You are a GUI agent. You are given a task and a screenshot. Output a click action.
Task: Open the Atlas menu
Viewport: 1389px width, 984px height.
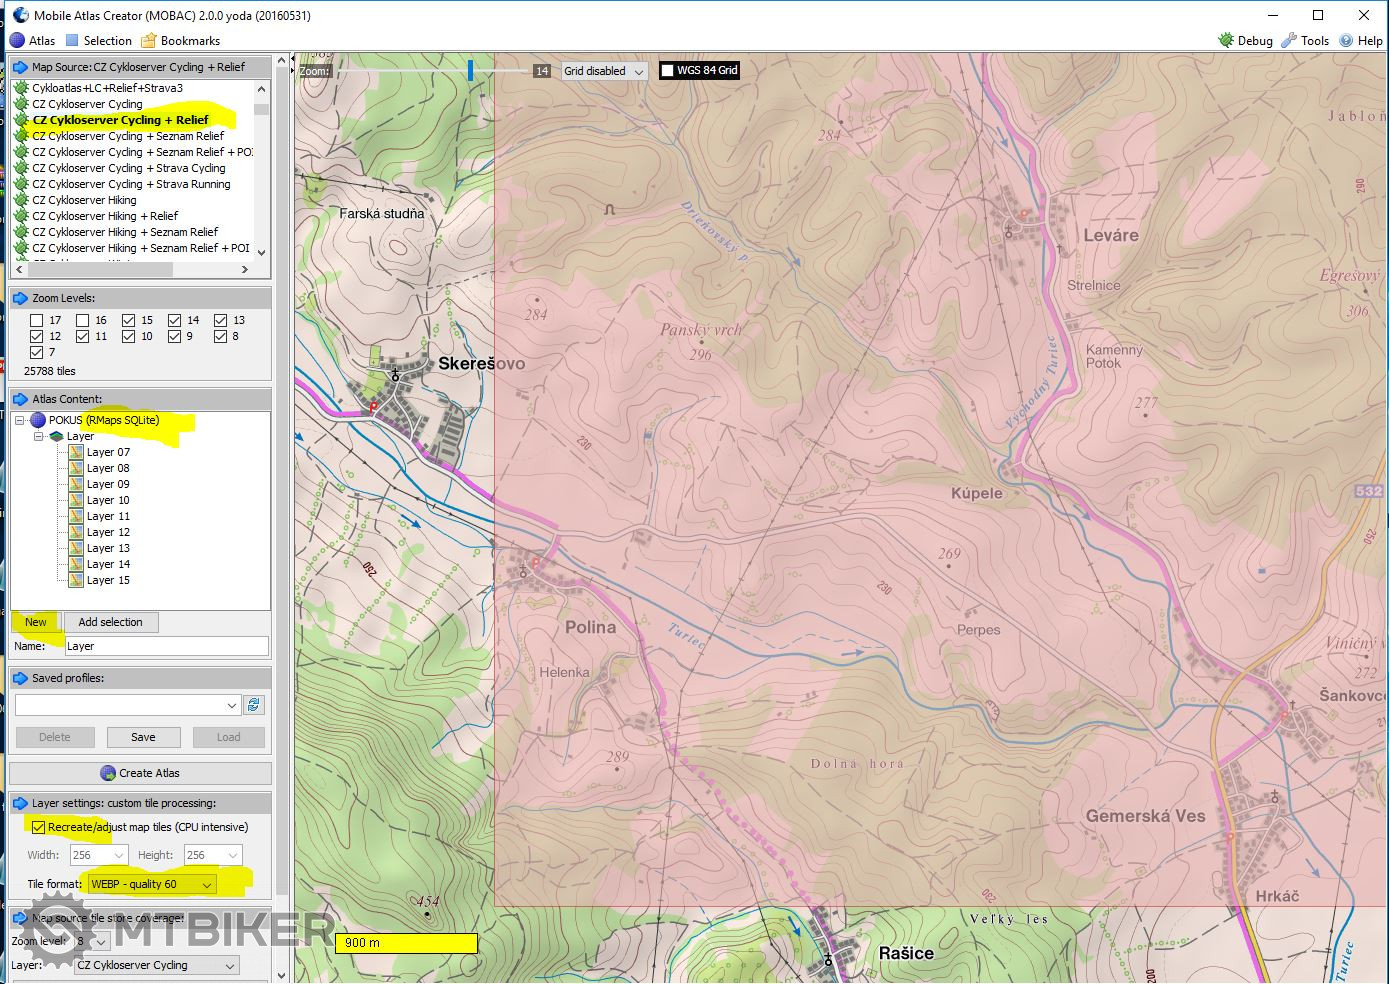click(x=33, y=41)
